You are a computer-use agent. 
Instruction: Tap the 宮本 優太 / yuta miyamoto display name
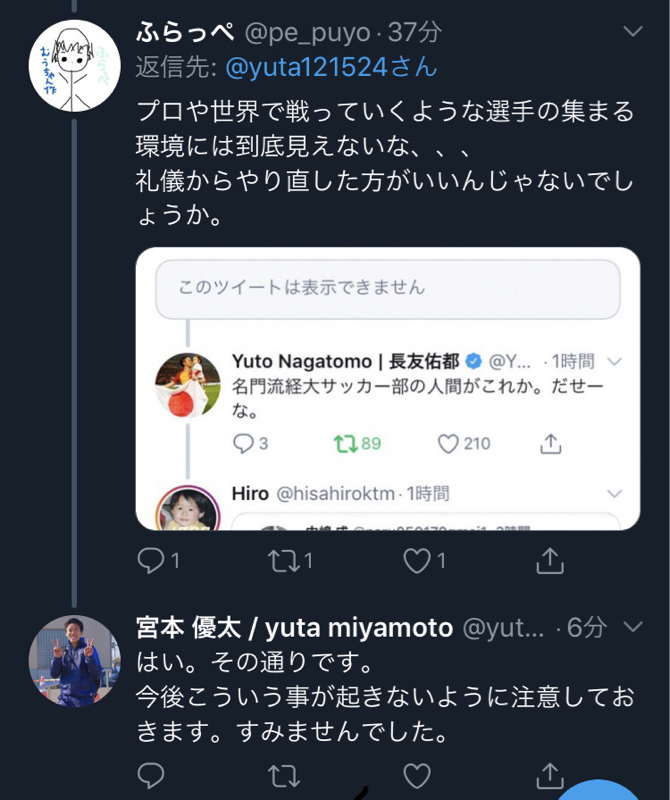[x=294, y=628]
